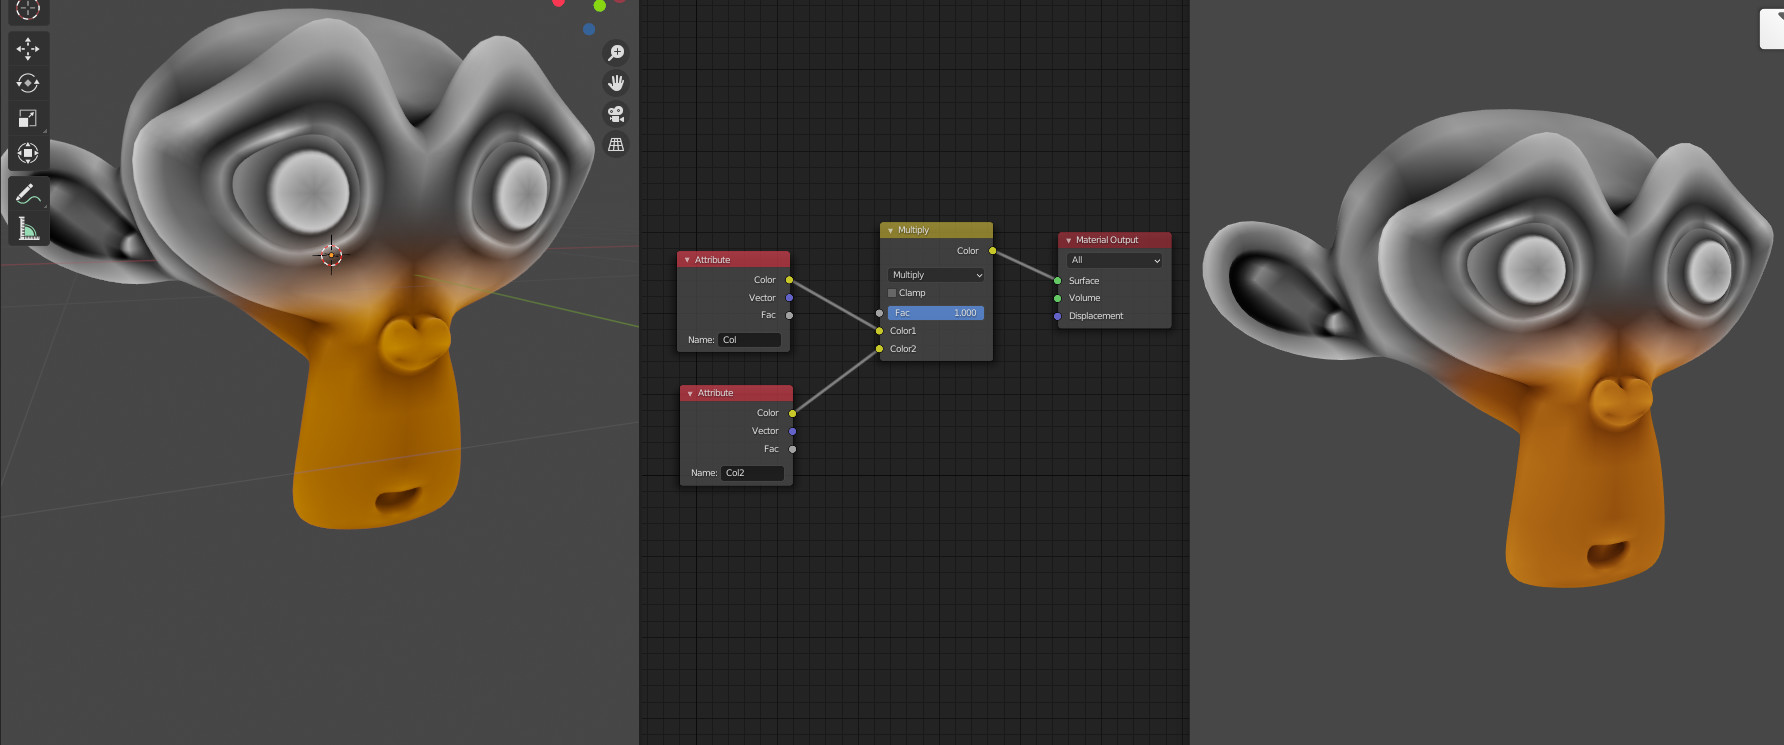This screenshot has width=1784, height=745.
Task: Click the hand pan view button
Action: point(616,83)
